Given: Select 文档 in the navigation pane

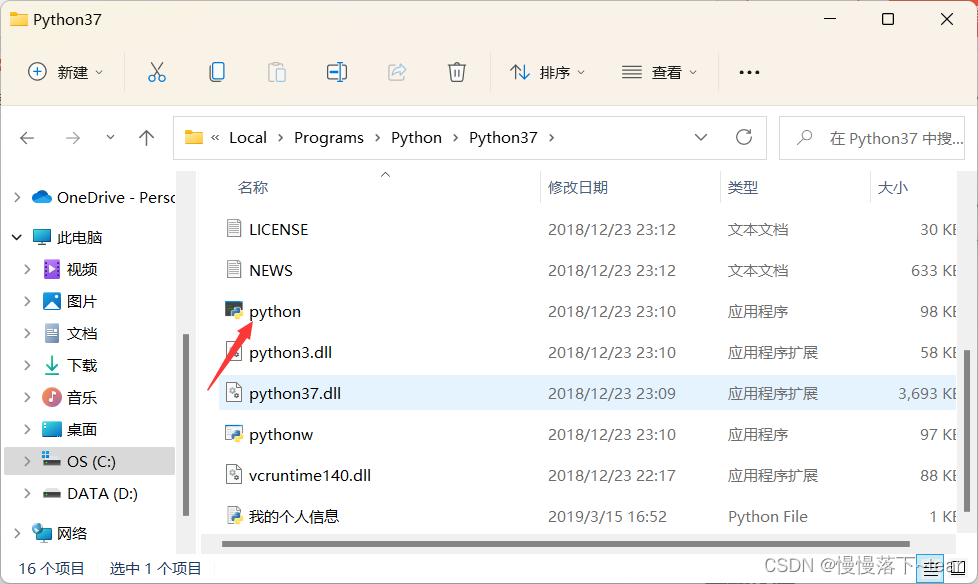Looking at the screenshot, I should (82, 333).
